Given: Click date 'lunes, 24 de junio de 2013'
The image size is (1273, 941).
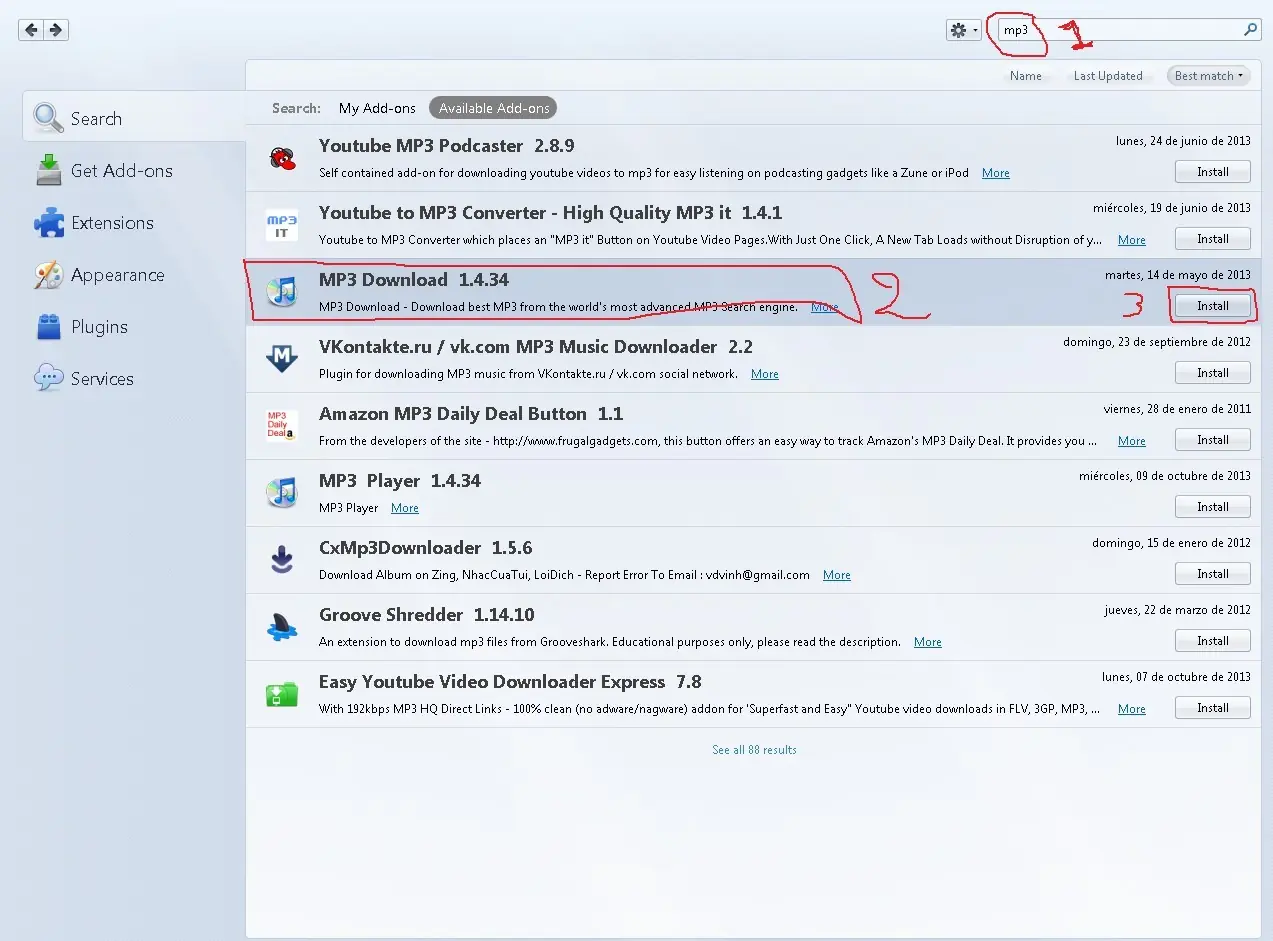Looking at the screenshot, I should (x=1183, y=141).
